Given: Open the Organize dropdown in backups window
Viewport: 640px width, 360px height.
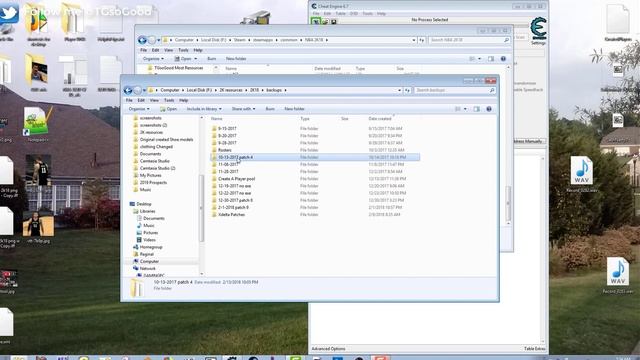Looking at the screenshot, I should 139,109.
